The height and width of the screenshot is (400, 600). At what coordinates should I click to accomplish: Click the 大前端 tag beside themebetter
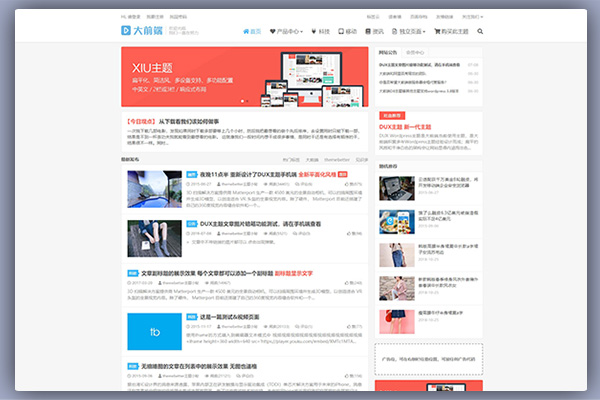point(312,160)
